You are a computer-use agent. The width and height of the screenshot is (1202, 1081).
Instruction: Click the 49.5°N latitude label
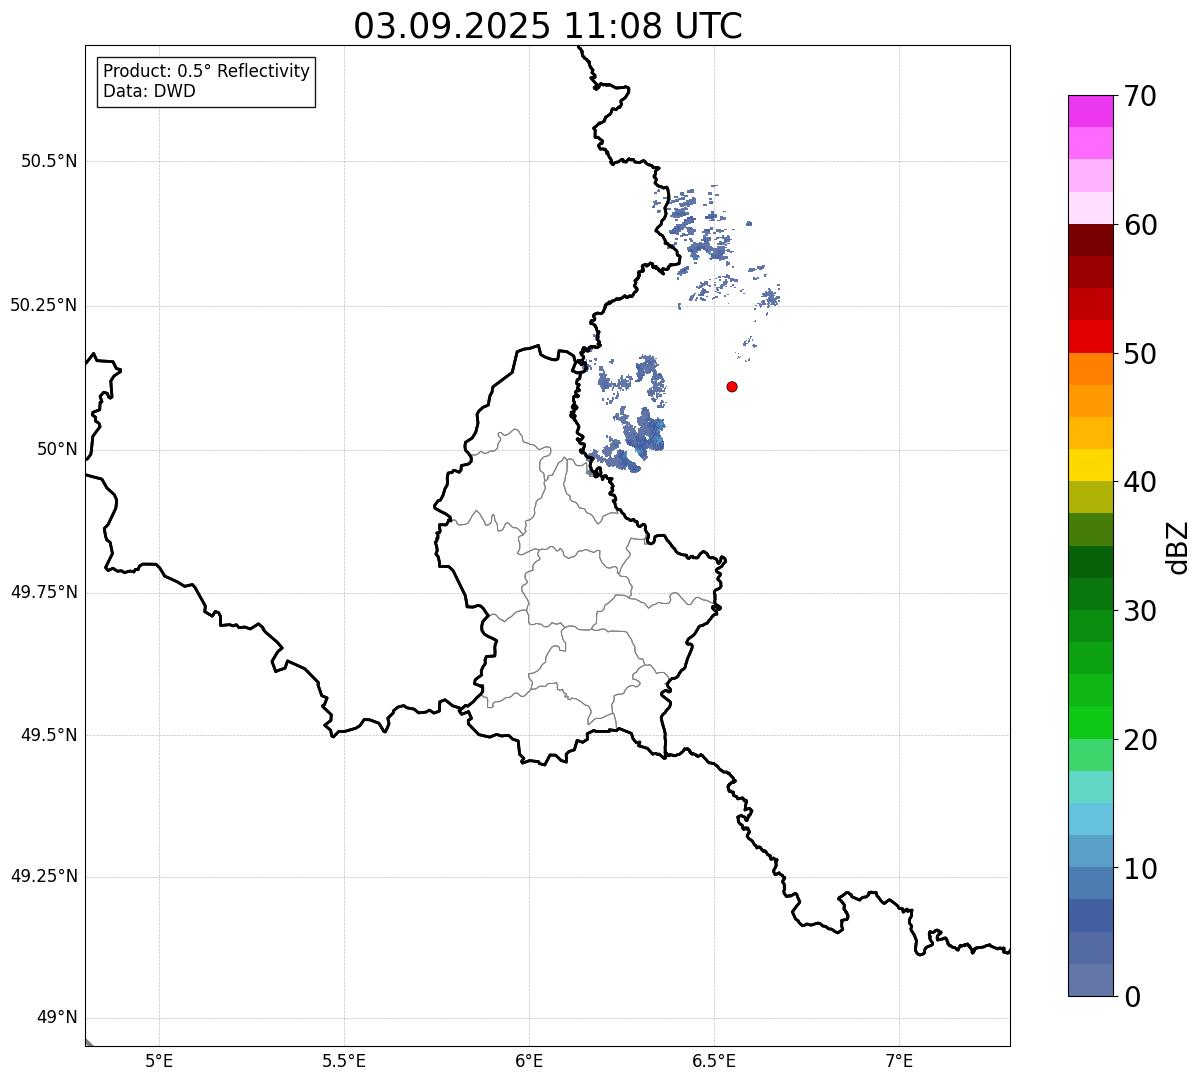pyautogui.click(x=49, y=735)
